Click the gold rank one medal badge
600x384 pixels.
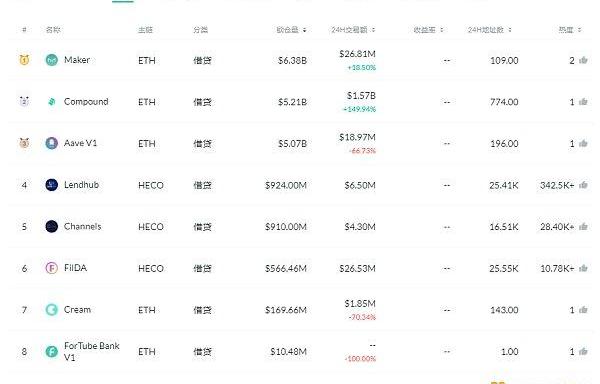click(24, 60)
